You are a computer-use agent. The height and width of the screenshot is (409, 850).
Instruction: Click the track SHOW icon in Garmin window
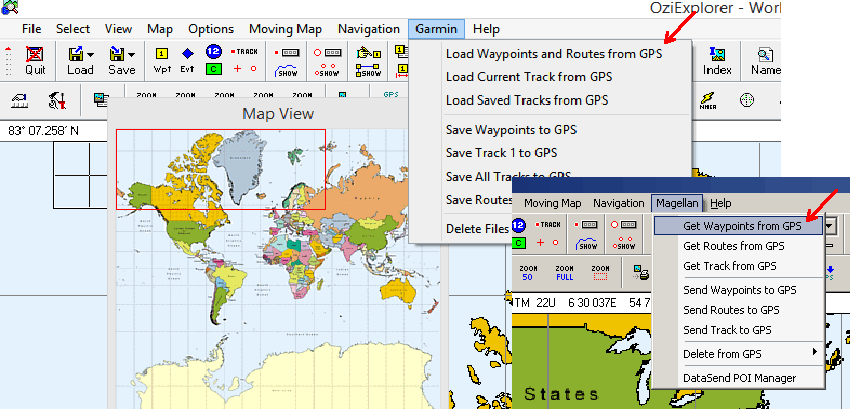click(x=287, y=70)
